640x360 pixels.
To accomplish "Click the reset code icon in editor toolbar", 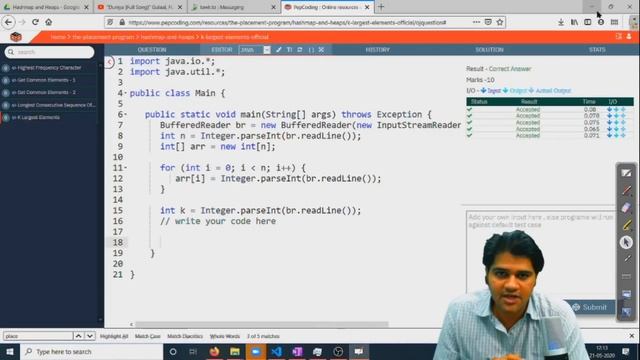I will click(x=300, y=50).
